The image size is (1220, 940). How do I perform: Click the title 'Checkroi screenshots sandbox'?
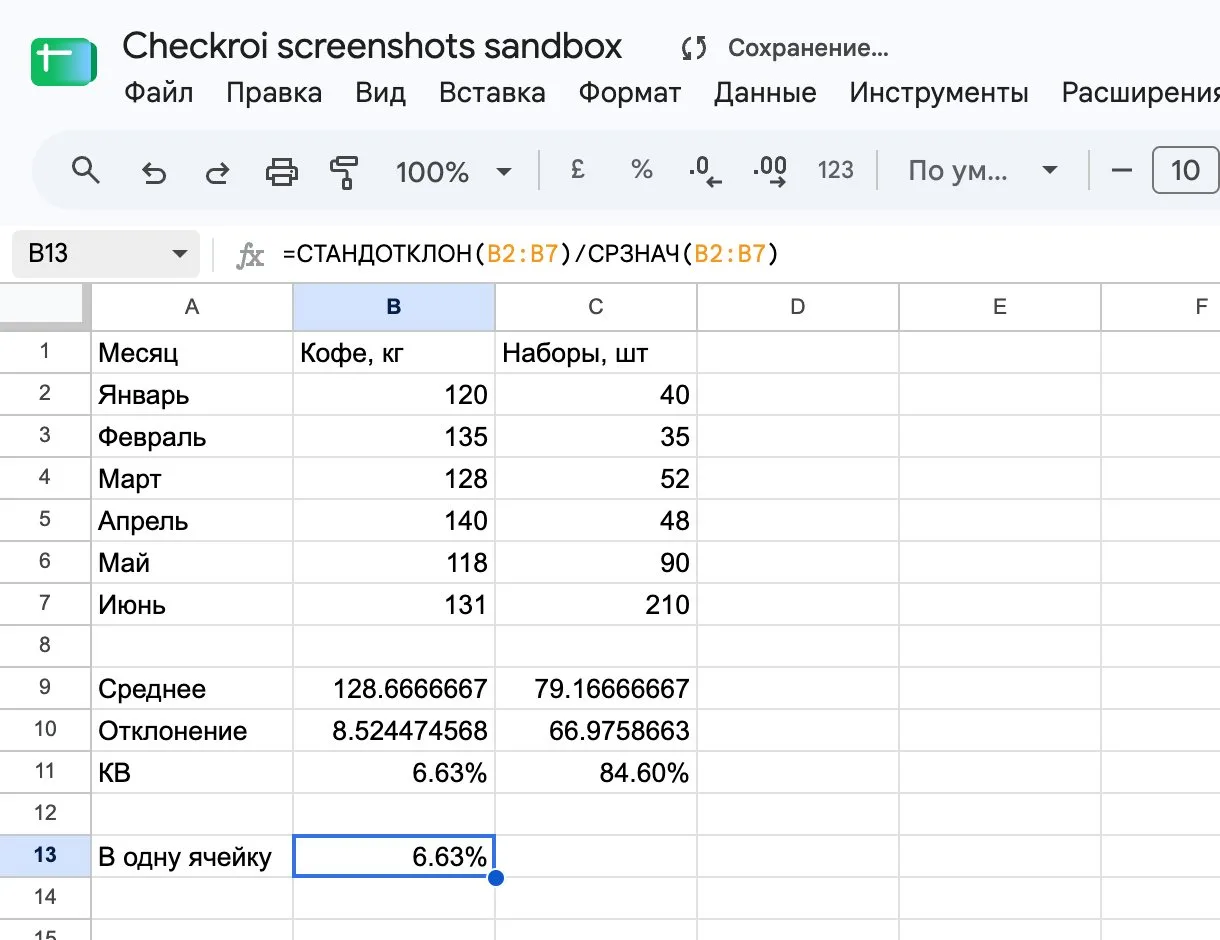(x=372, y=46)
